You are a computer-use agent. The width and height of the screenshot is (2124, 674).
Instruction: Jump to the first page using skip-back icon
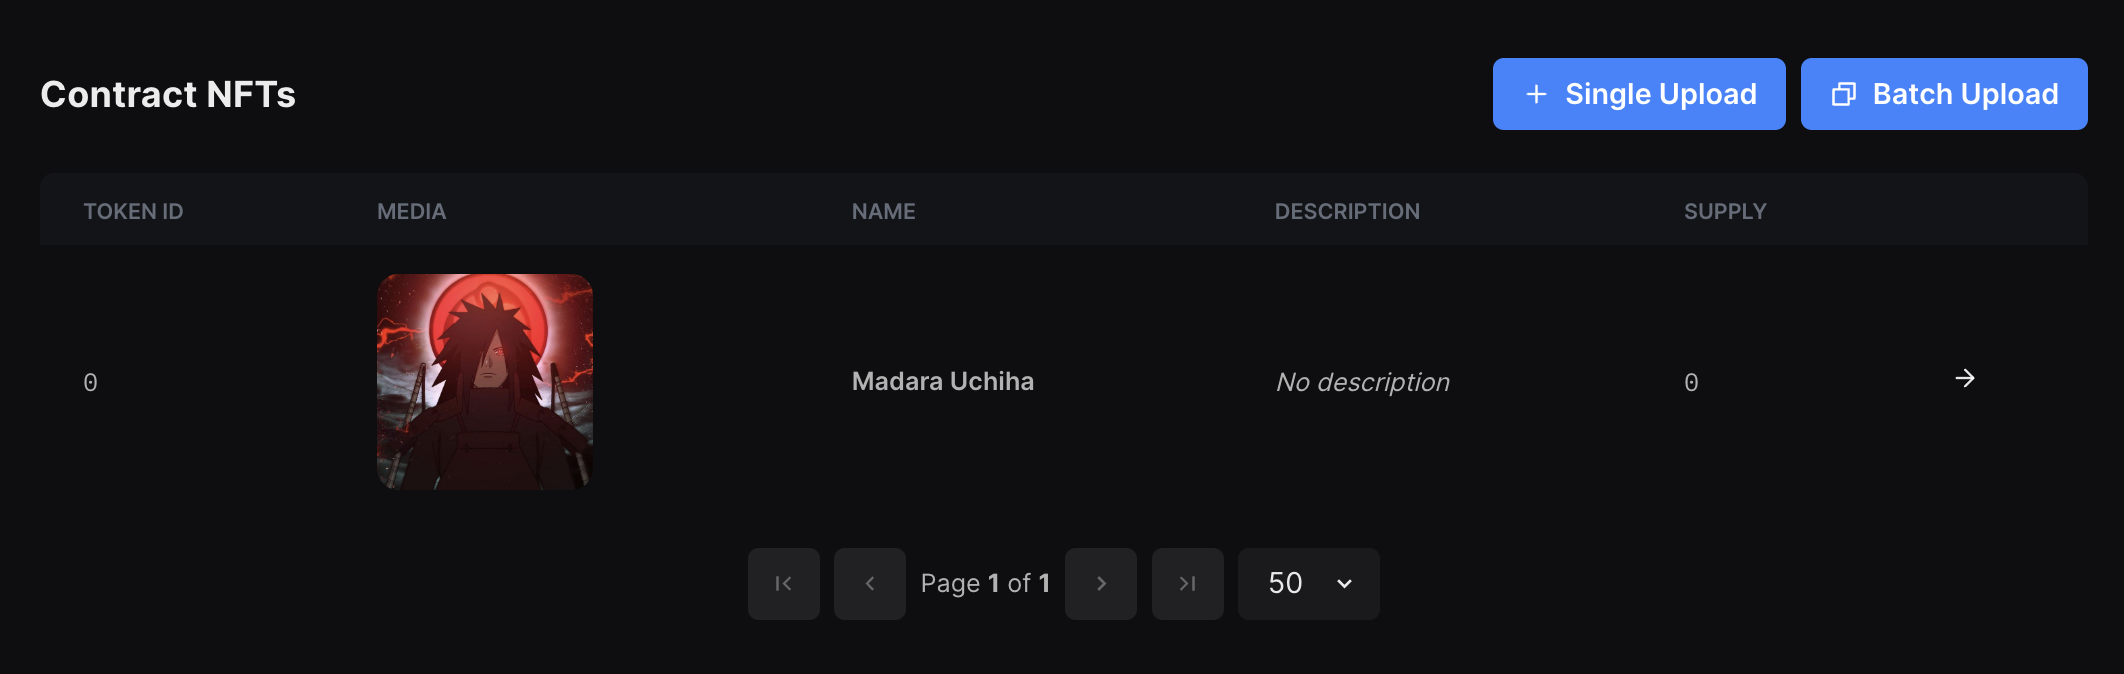coord(783,583)
